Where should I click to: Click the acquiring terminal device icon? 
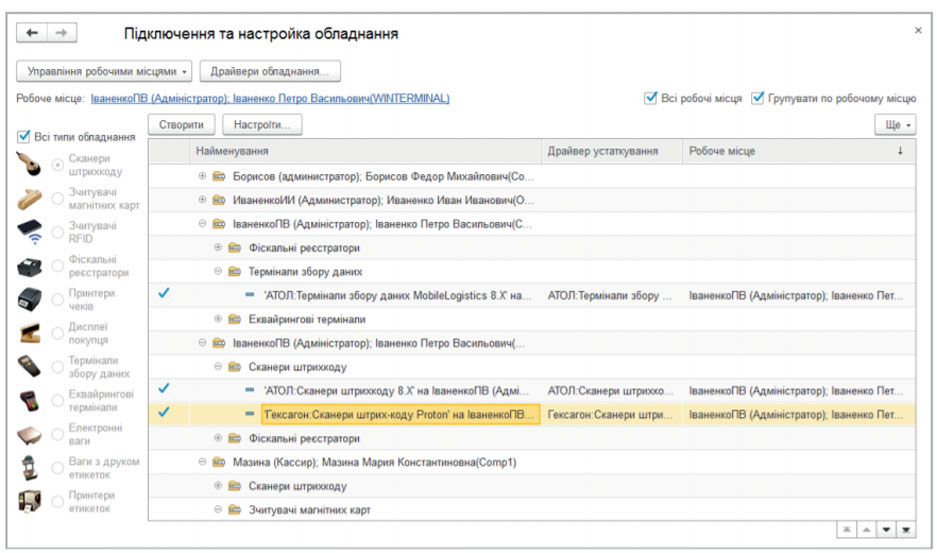pyautogui.click(x=29, y=401)
